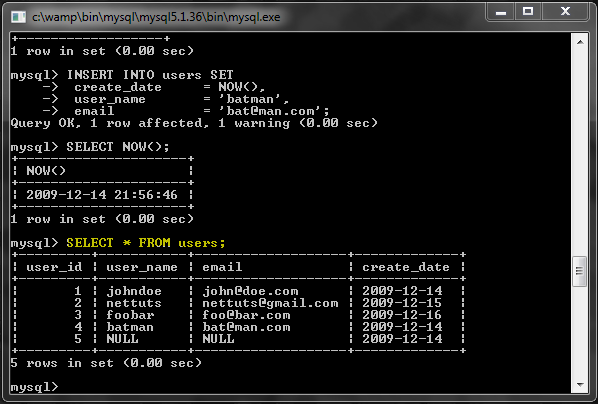This screenshot has height=404, width=598.
Task: Click the 'bat@man.com' cell in results table
Action: click(246, 327)
